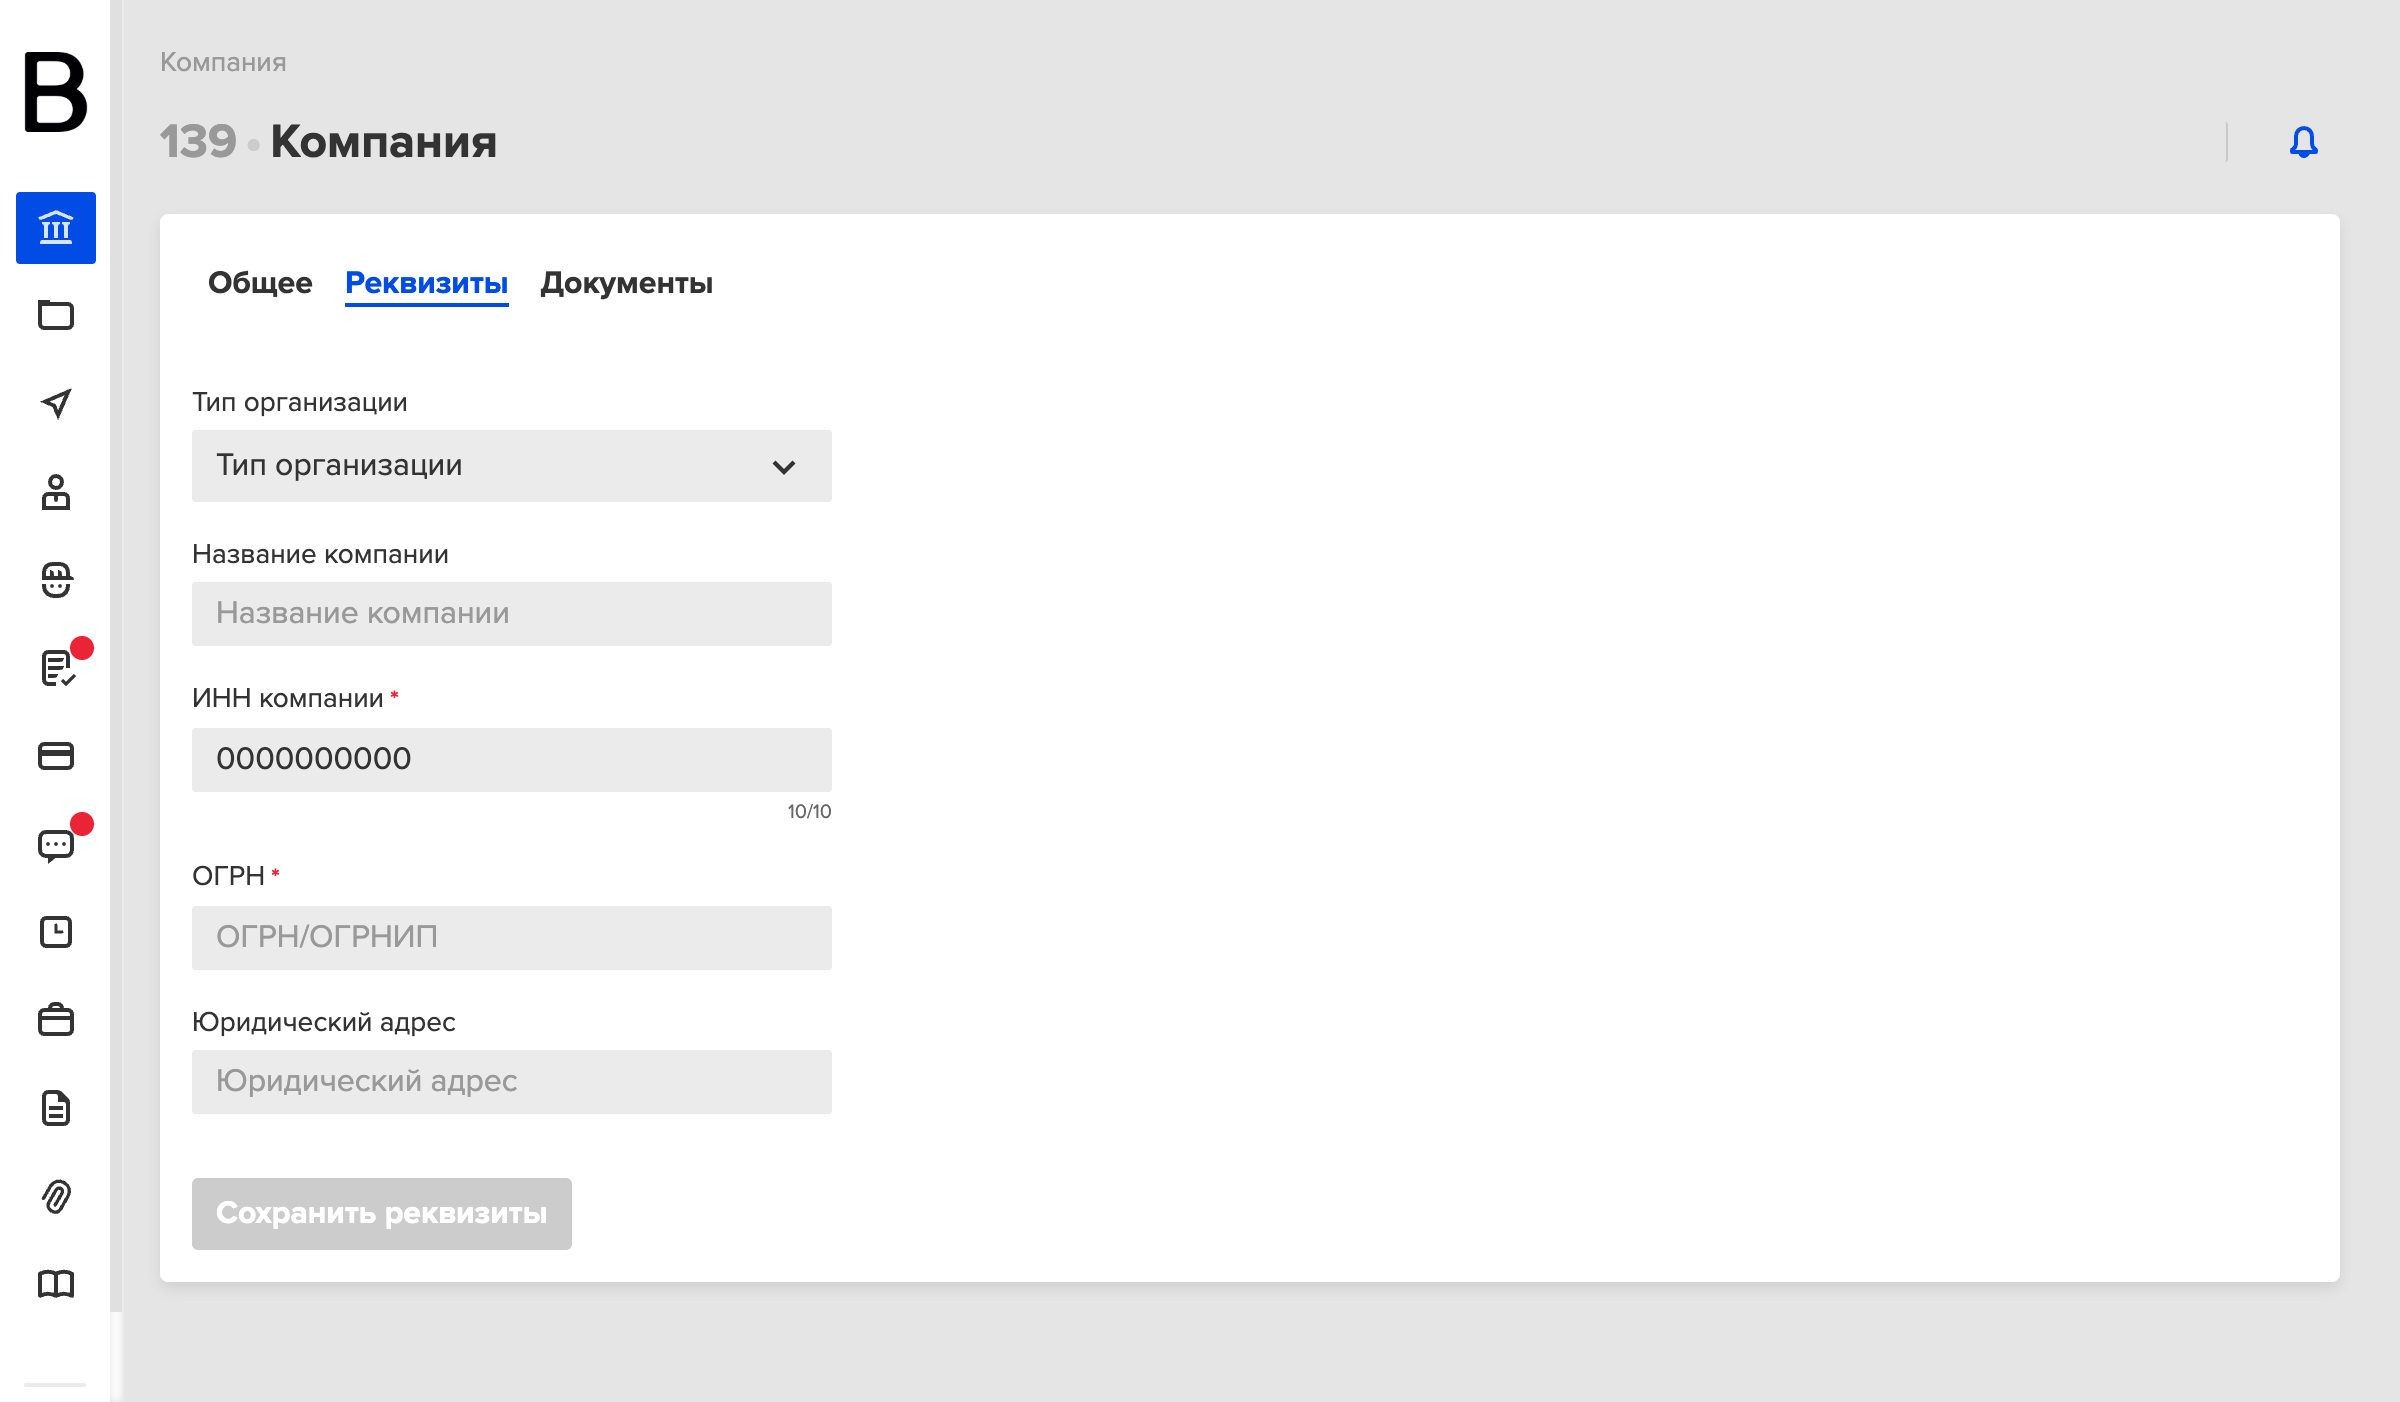The height and width of the screenshot is (1402, 2400).
Task: Click the document page sidebar icon
Action: click(56, 1108)
